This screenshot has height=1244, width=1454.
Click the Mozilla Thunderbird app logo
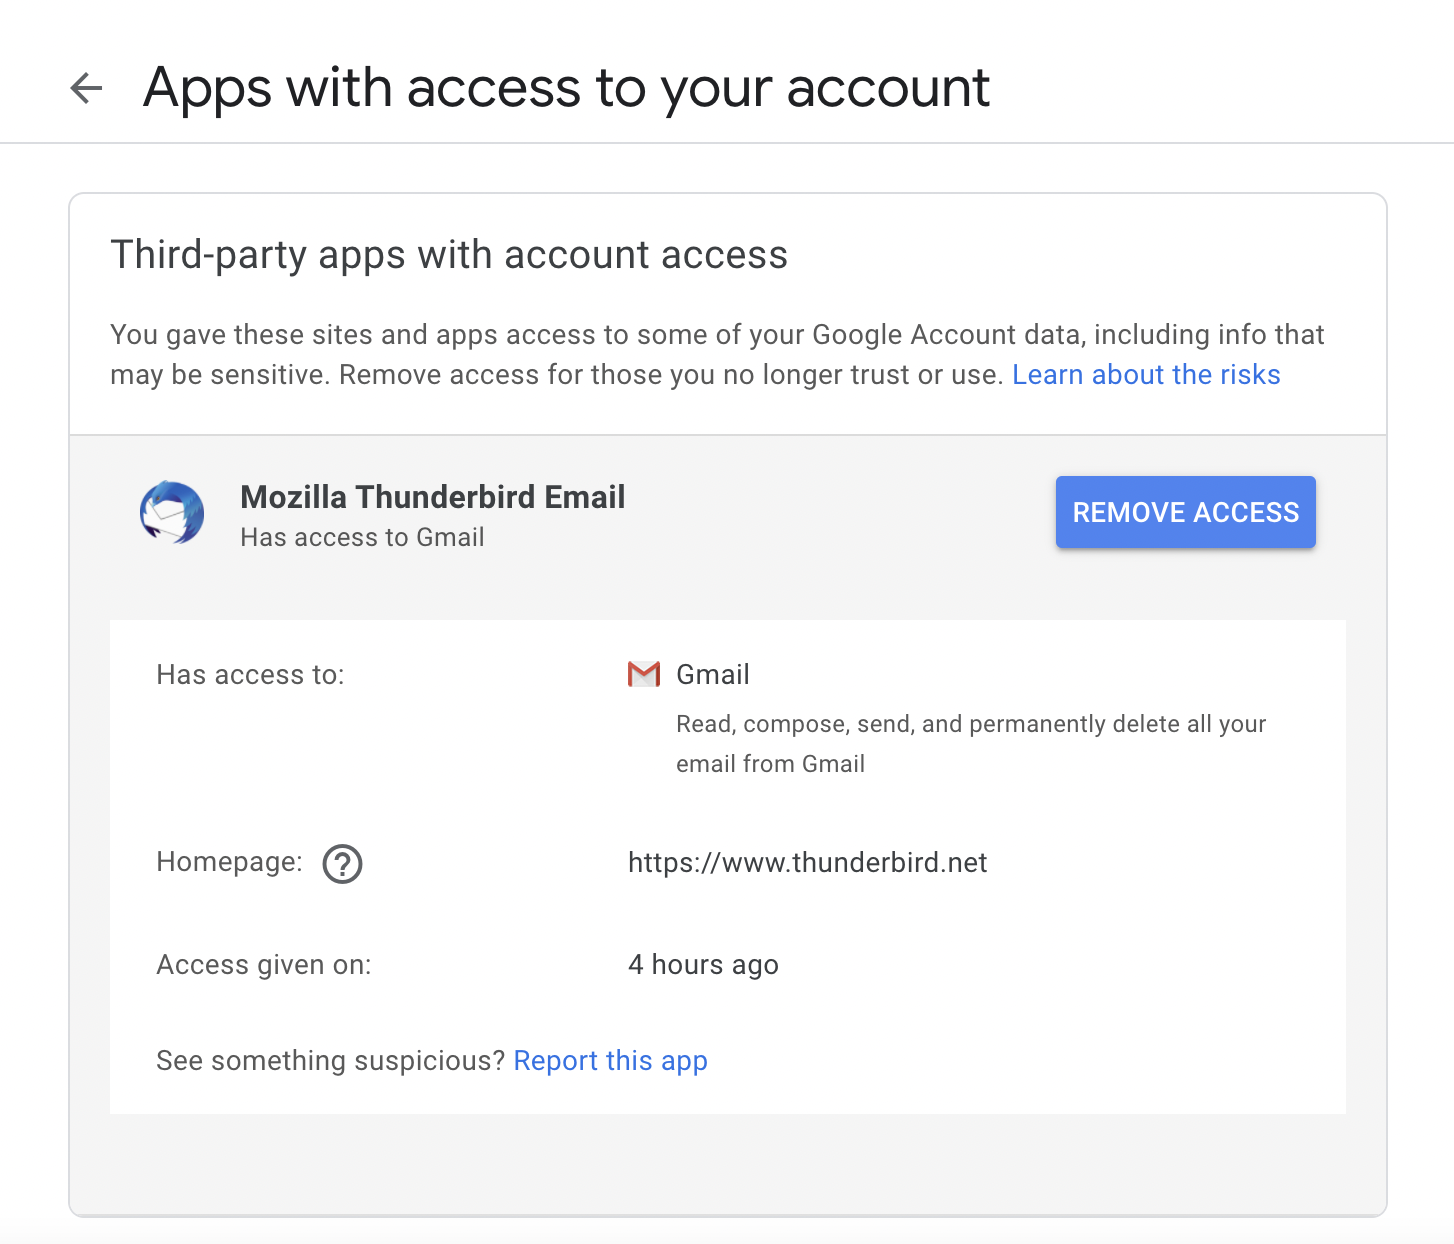(x=172, y=513)
